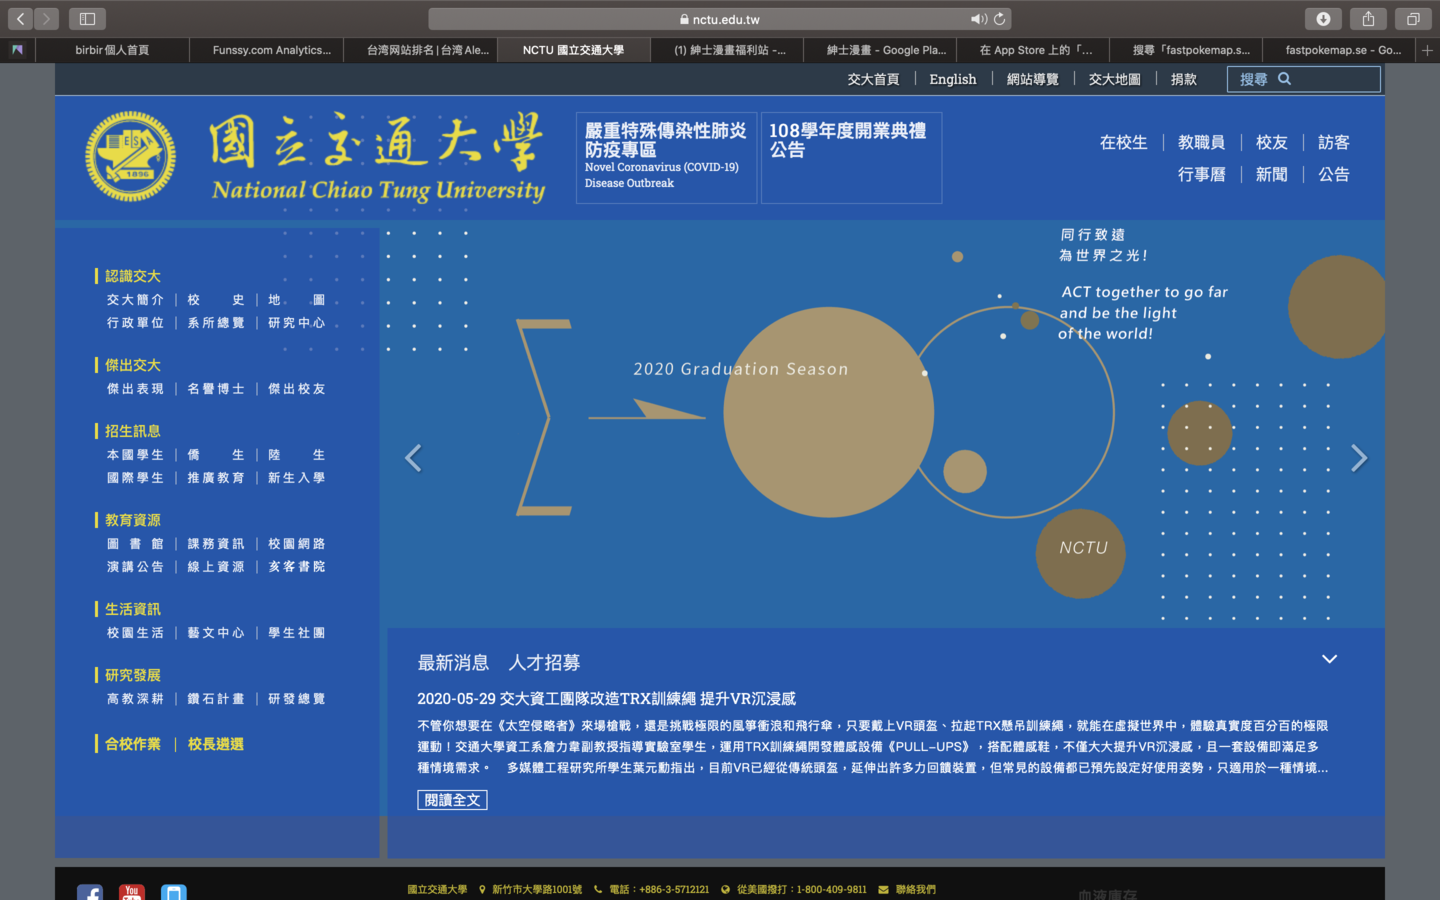The height and width of the screenshot is (900, 1440).
Task: Open 圖書館 library link
Action: coord(135,544)
